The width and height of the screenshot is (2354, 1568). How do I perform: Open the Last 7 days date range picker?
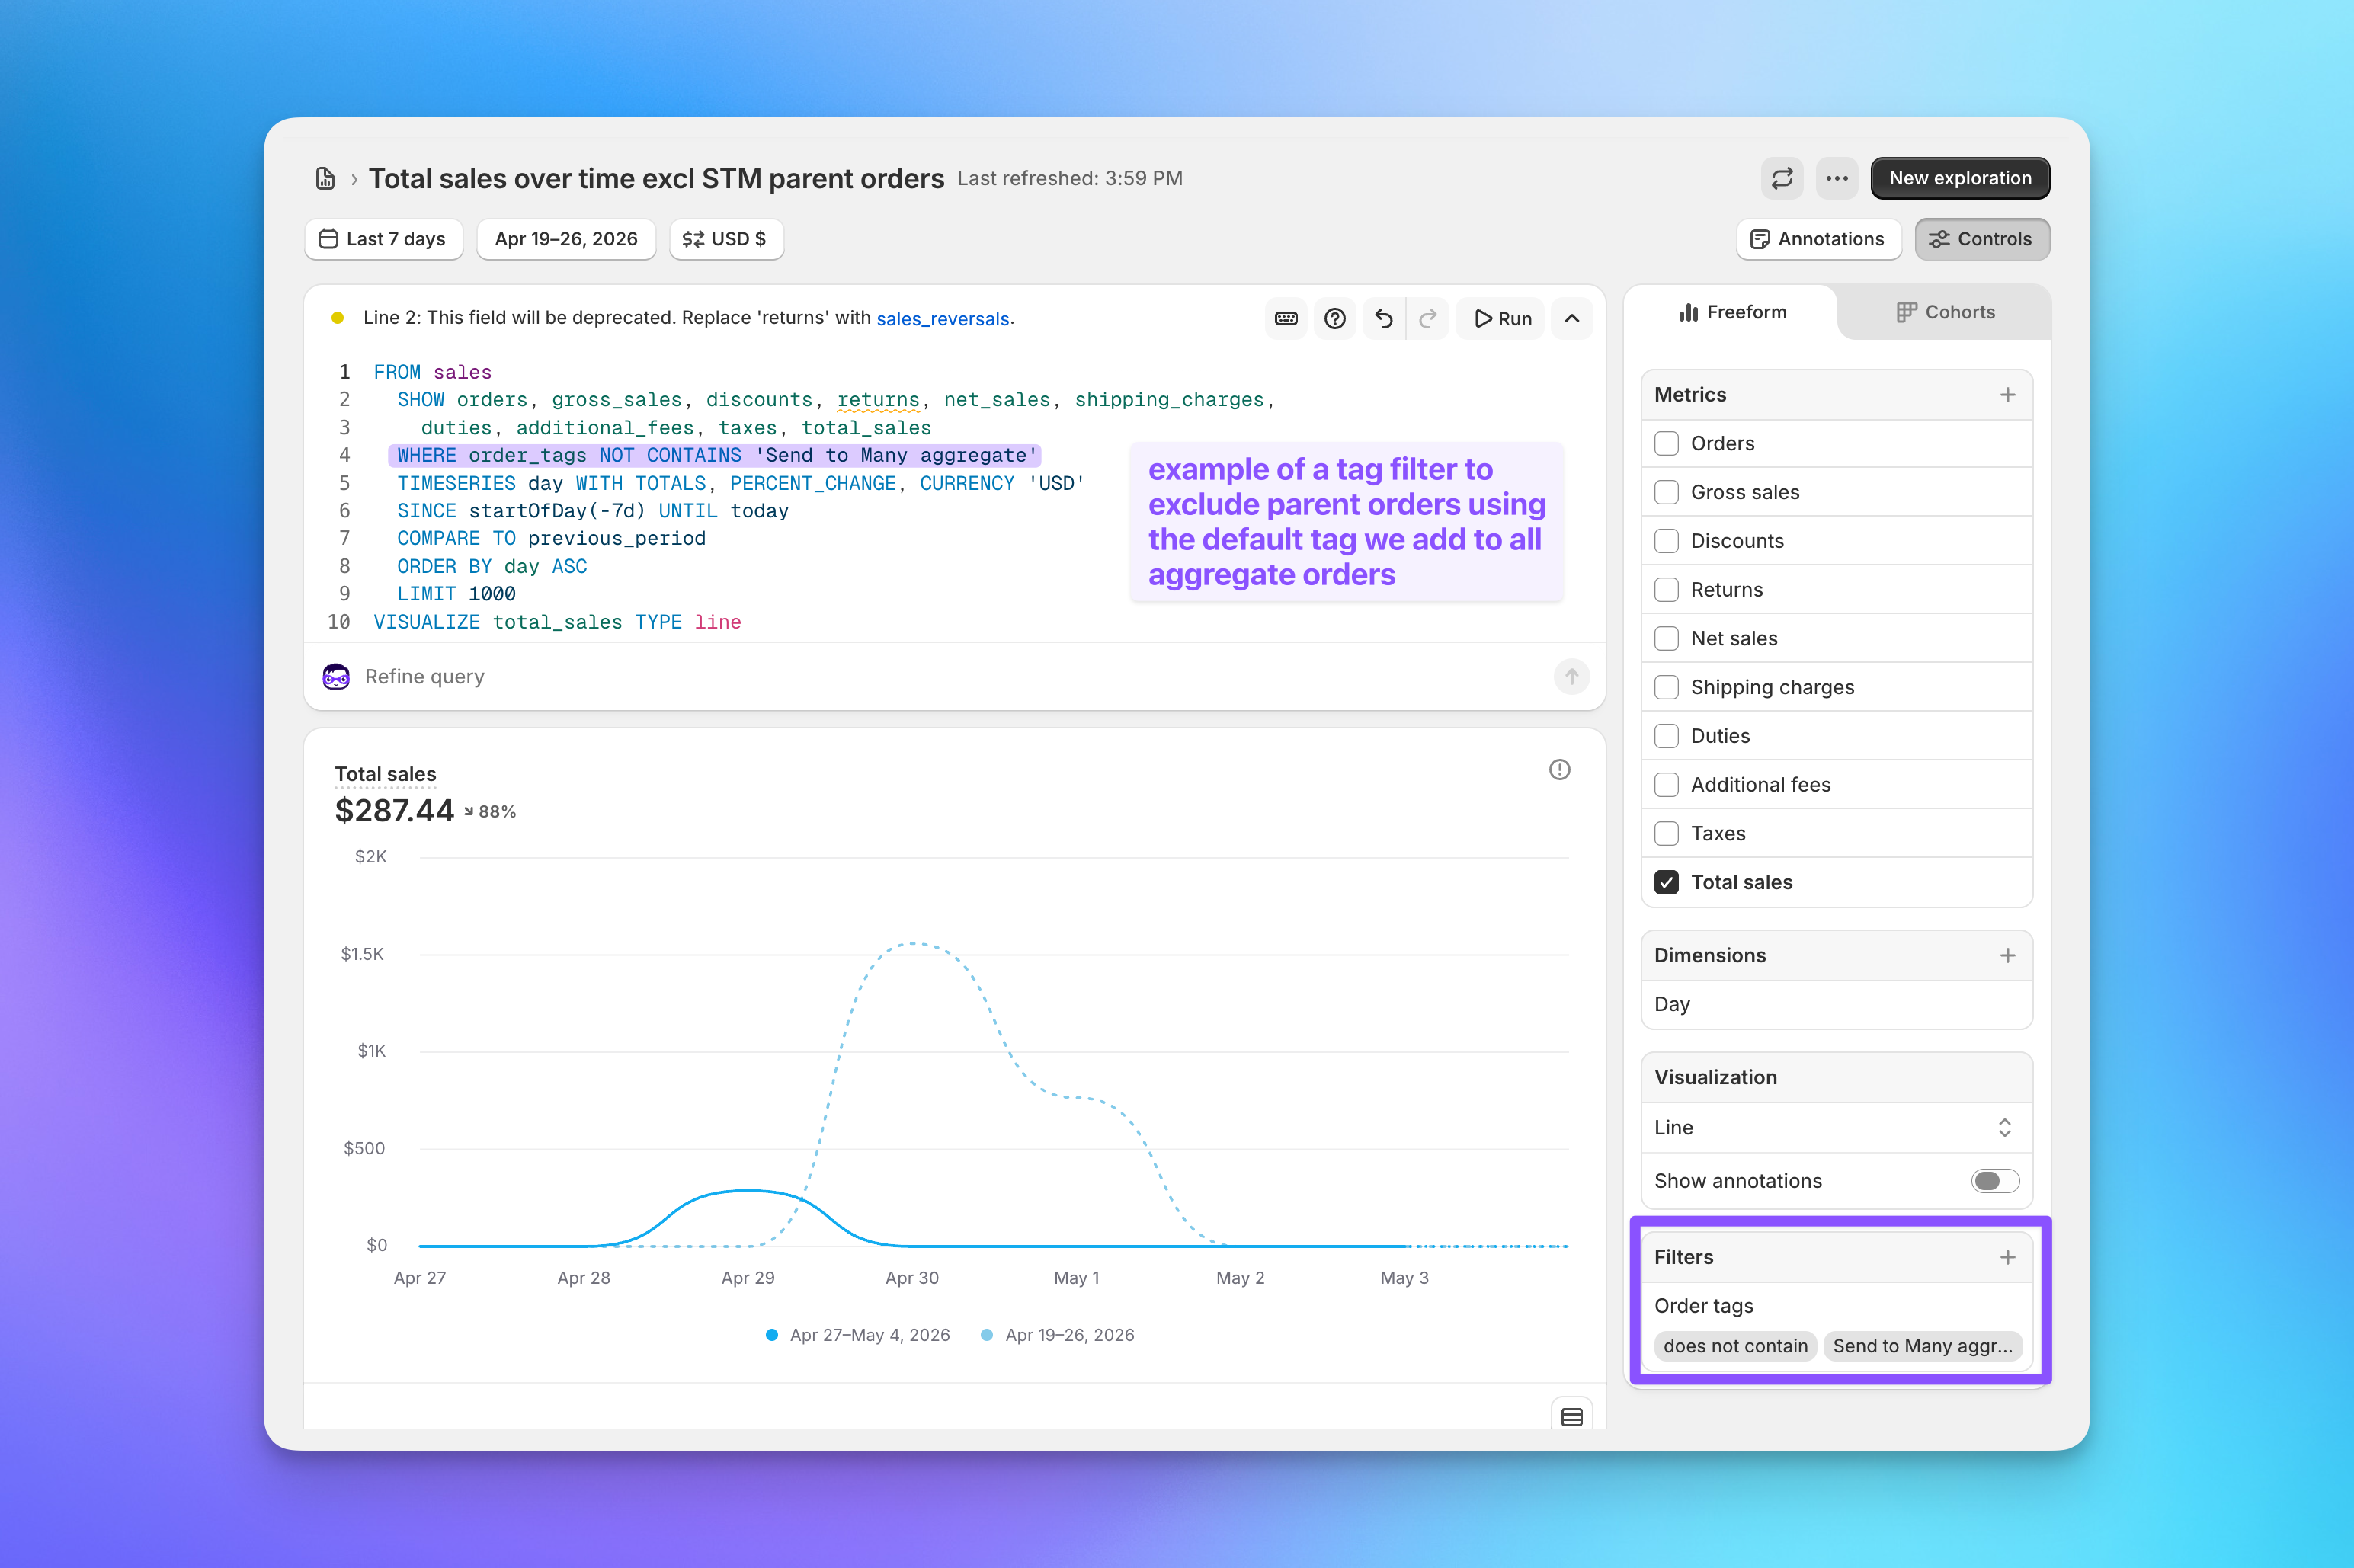(x=384, y=240)
